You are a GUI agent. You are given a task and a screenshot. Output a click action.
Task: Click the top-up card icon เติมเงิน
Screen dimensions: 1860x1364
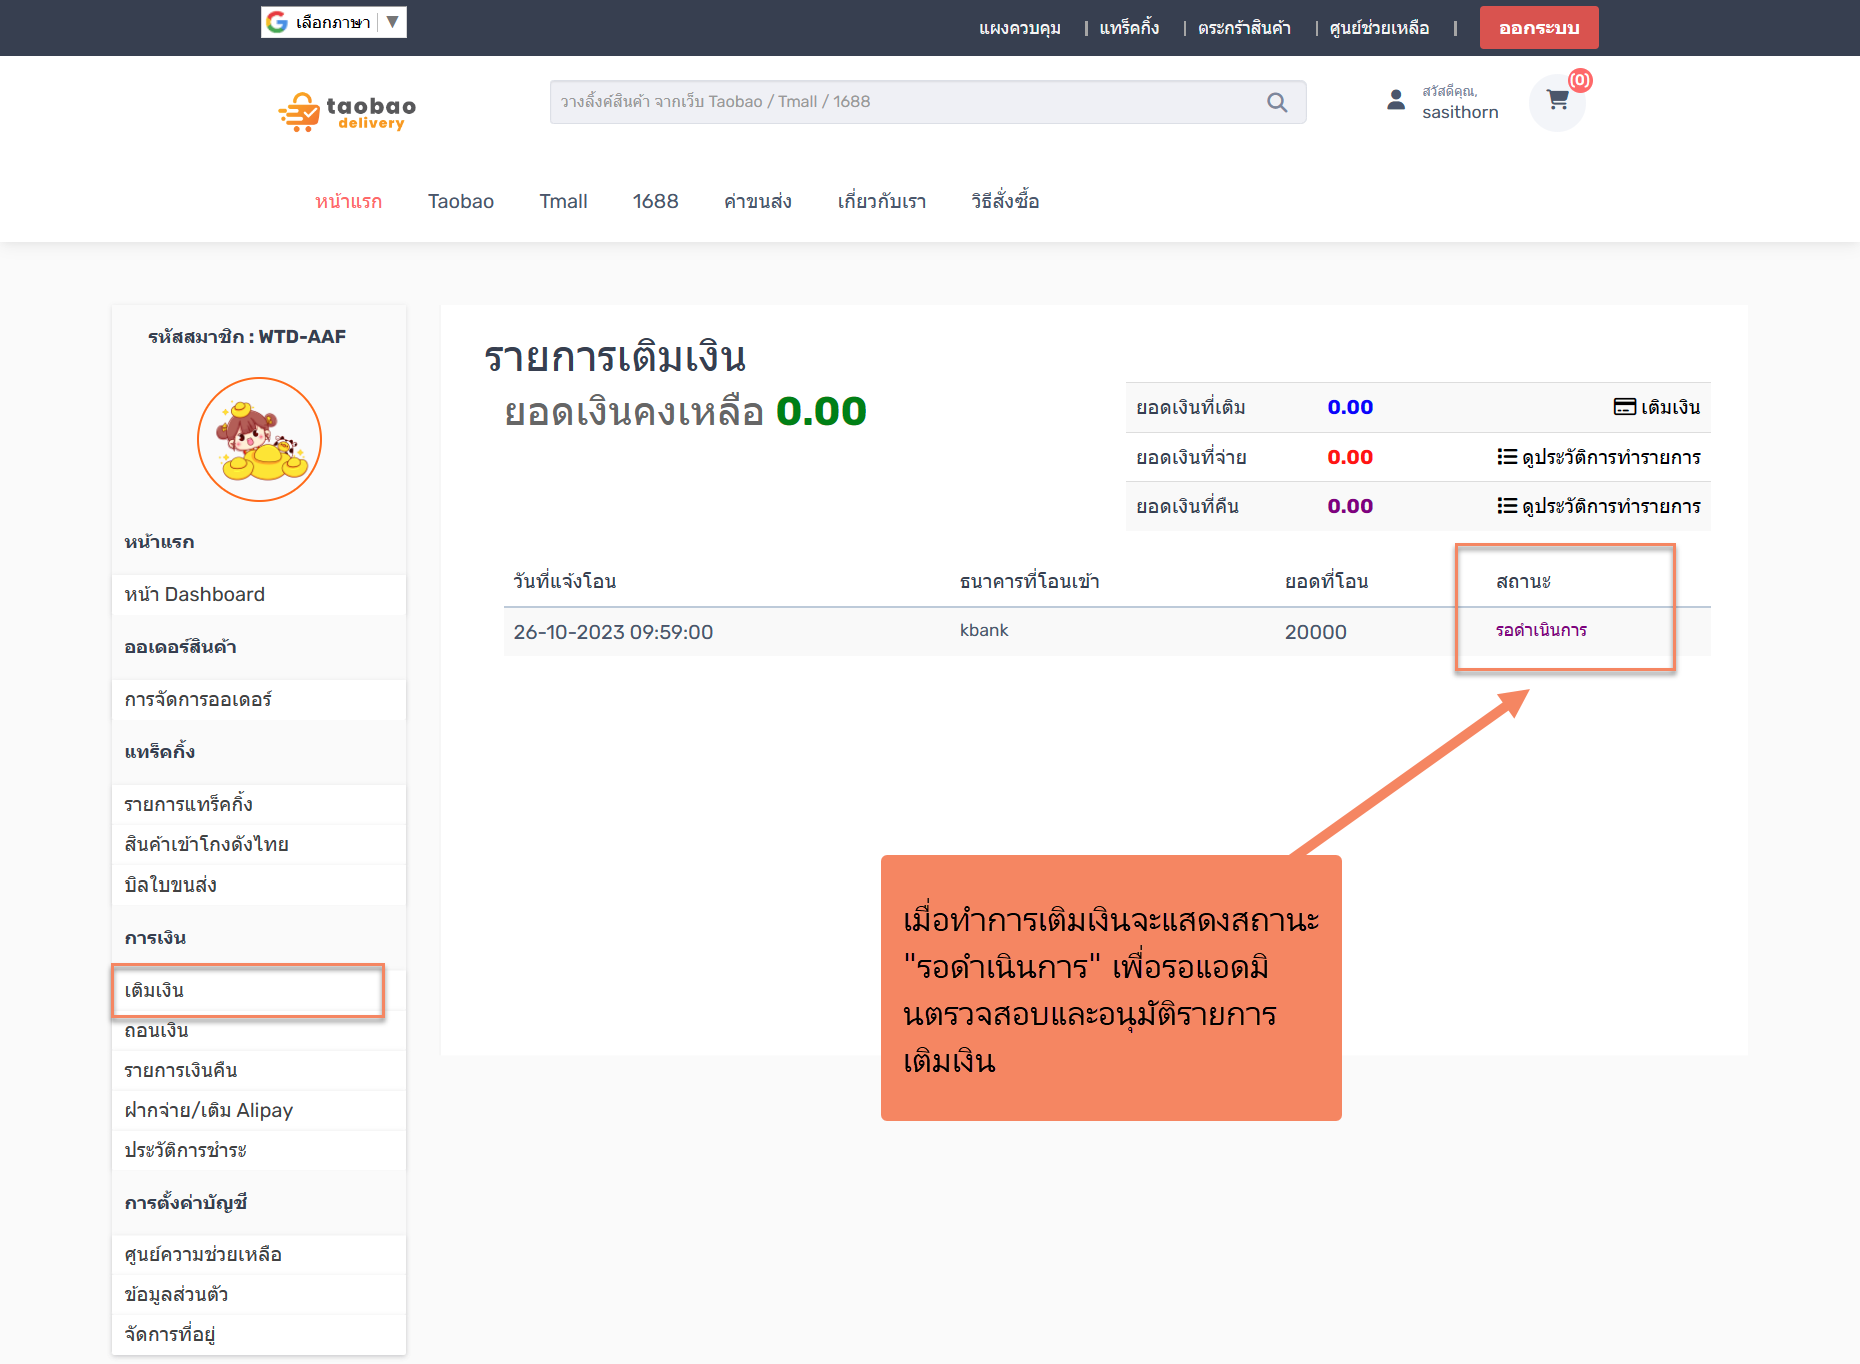tap(1624, 407)
